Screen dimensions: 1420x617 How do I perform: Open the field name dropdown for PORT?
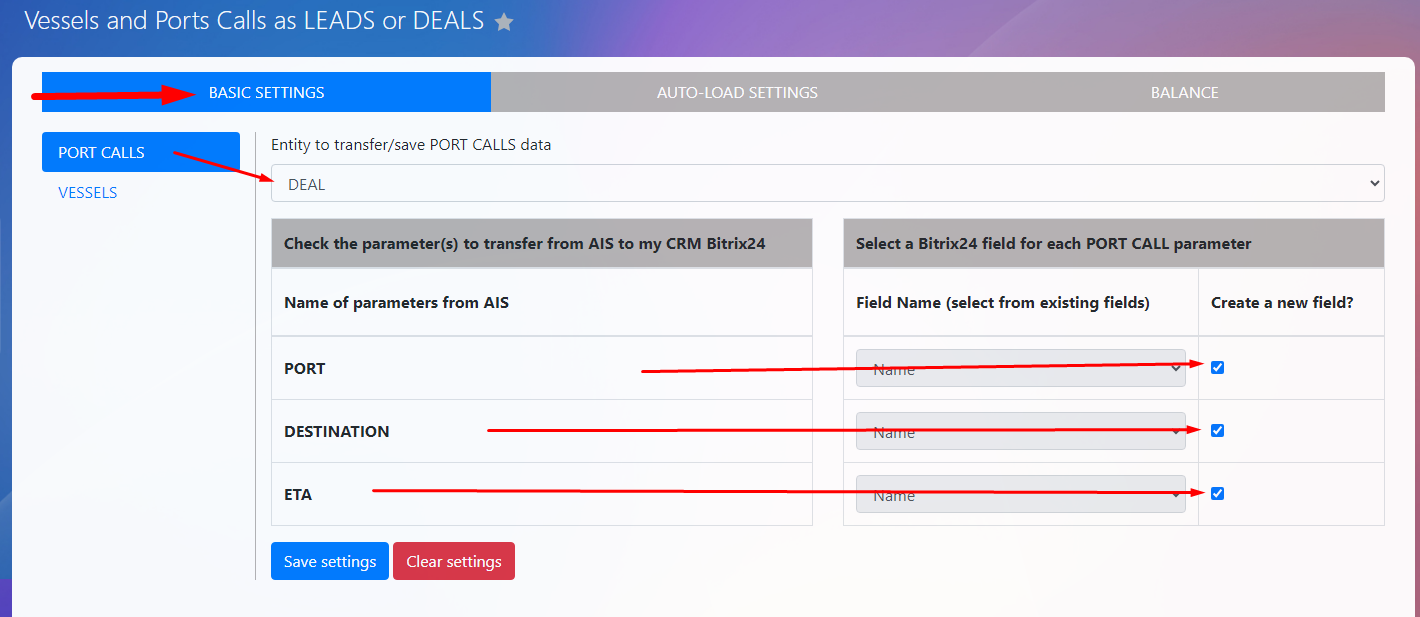(x=1020, y=368)
